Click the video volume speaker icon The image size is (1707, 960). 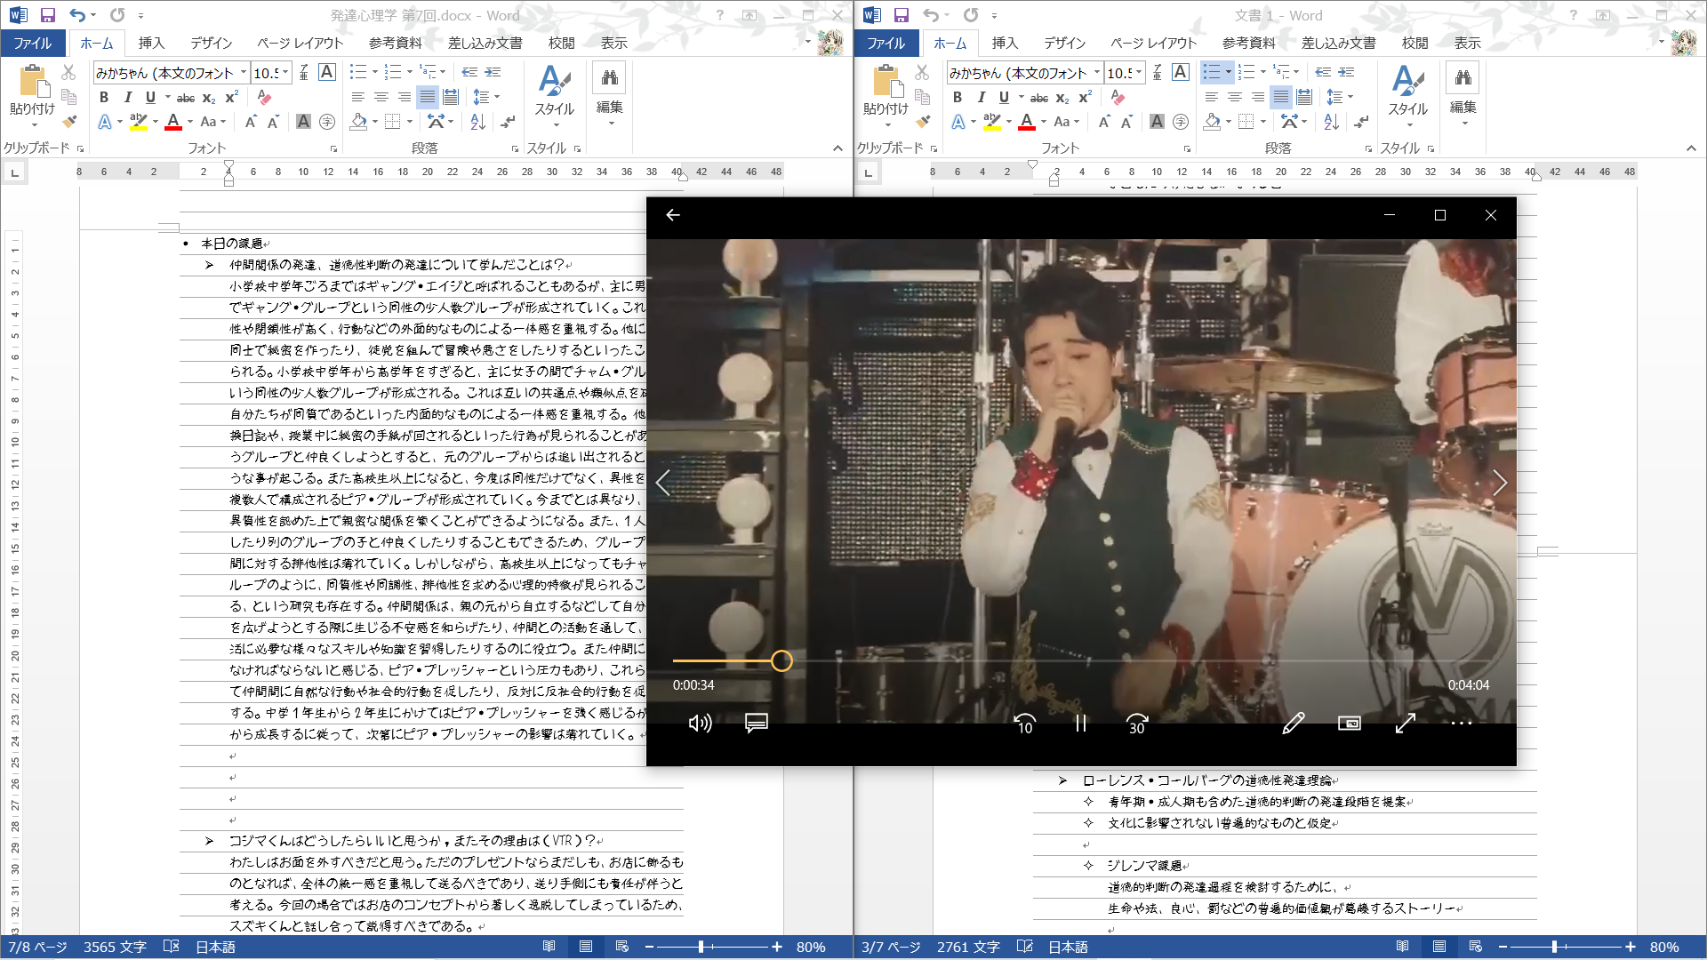[x=699, y=723]
